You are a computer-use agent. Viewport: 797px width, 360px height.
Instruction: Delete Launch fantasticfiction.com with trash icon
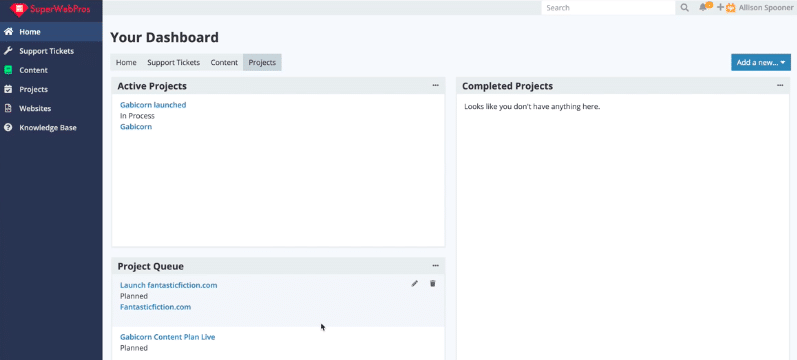433,284
